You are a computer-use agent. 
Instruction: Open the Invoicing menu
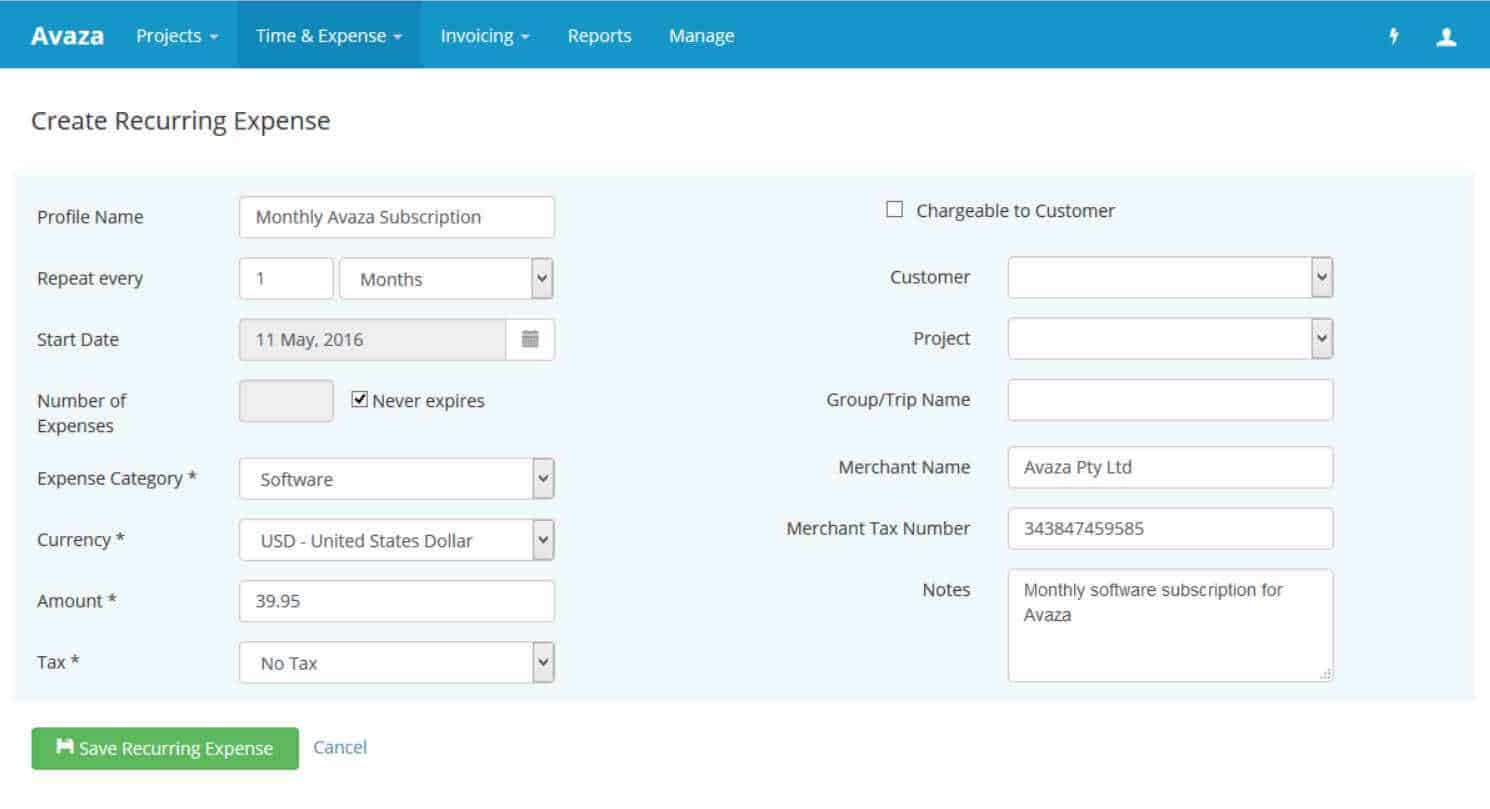coord(485,36)
